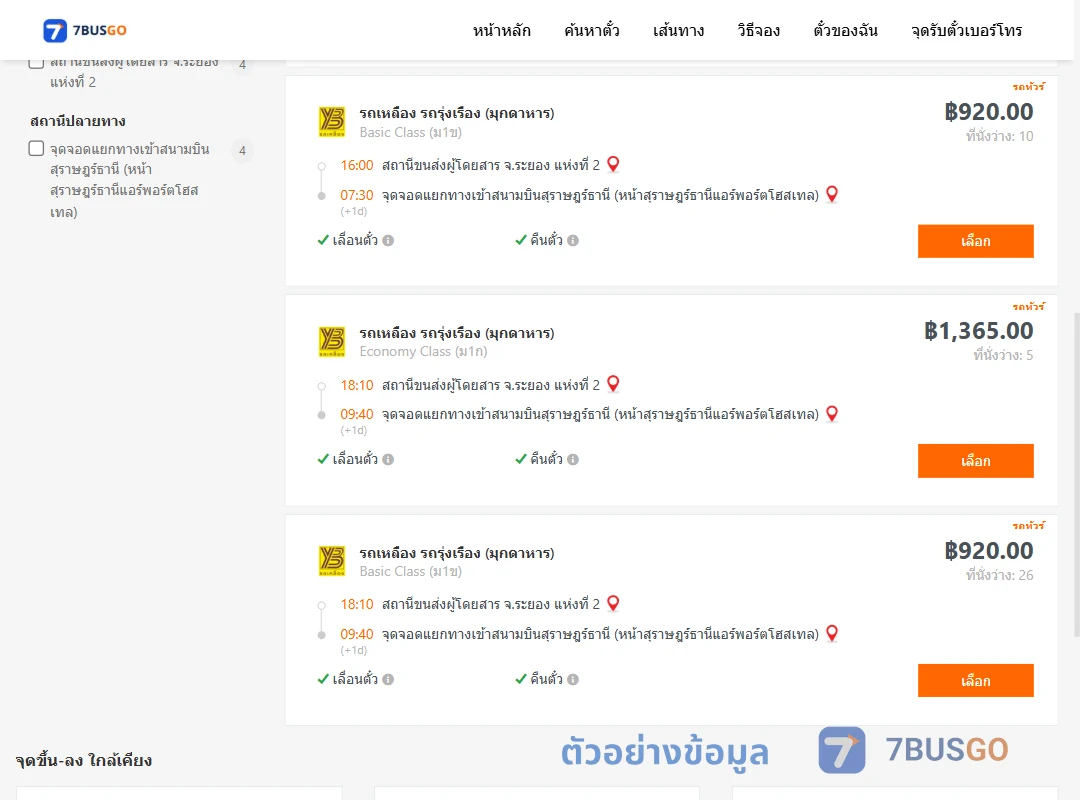Click the yellow operator logo on the Economy Class trip
Viewport: 1080px width, 800px height.
(332, 342)
